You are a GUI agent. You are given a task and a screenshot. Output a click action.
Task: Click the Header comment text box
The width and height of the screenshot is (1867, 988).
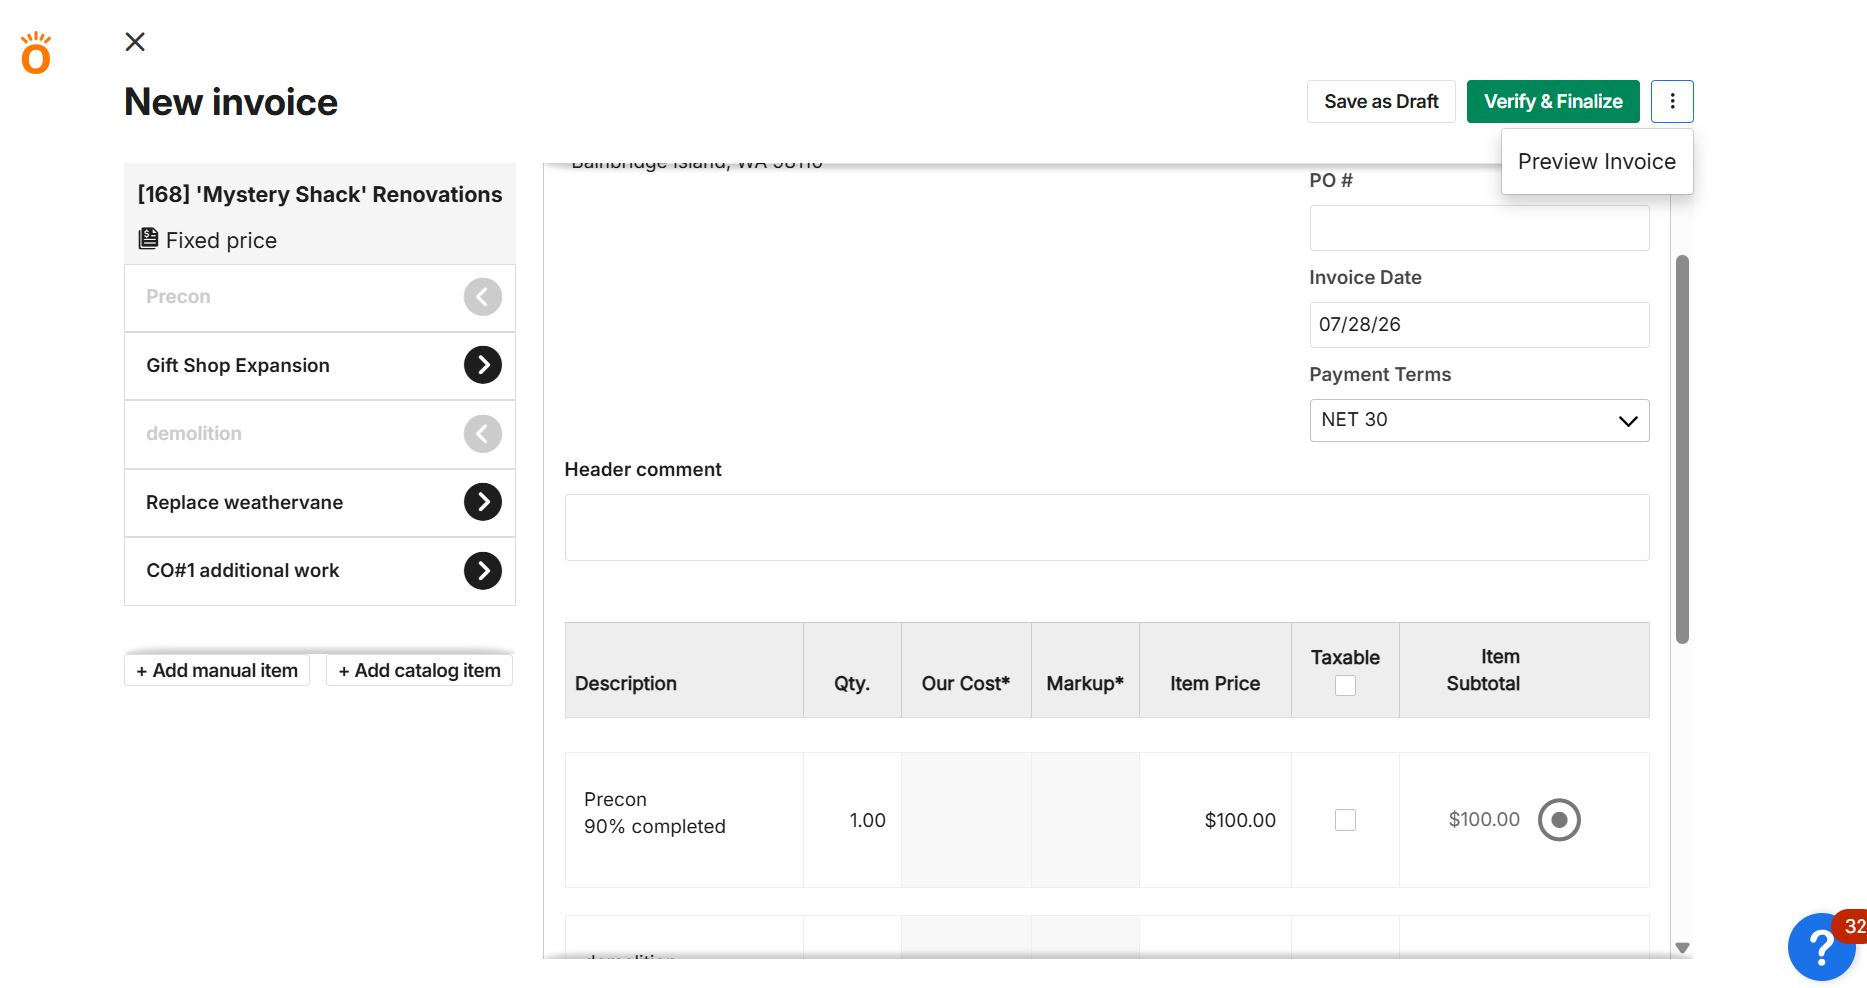1106,527
